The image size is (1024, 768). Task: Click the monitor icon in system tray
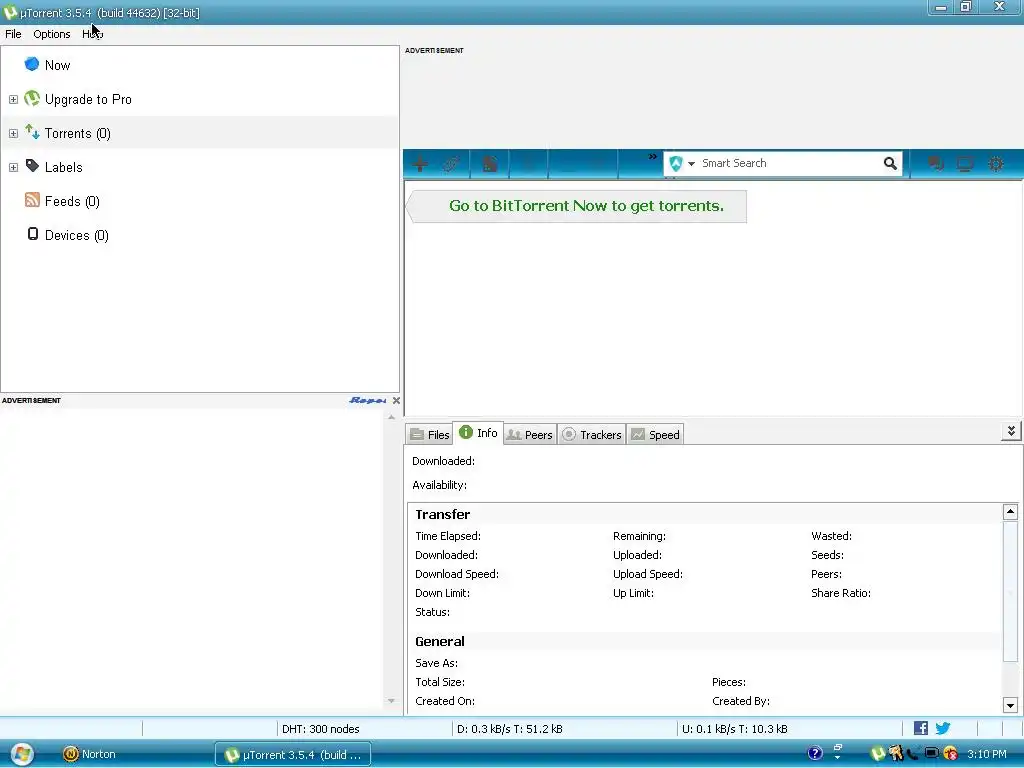932,754
